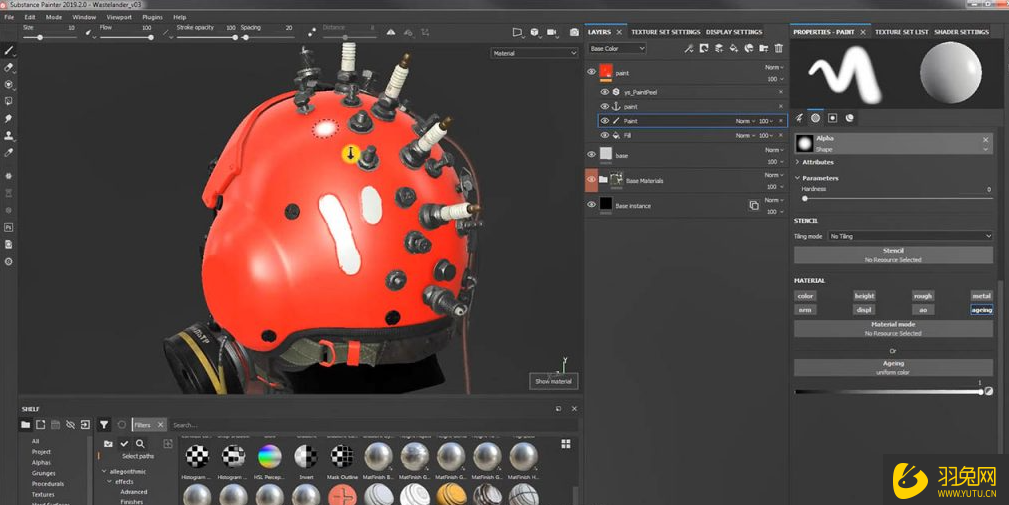Add a new folder in Layers
The width and height of the screenshot is (1009, 505).
tap(764, 48)
